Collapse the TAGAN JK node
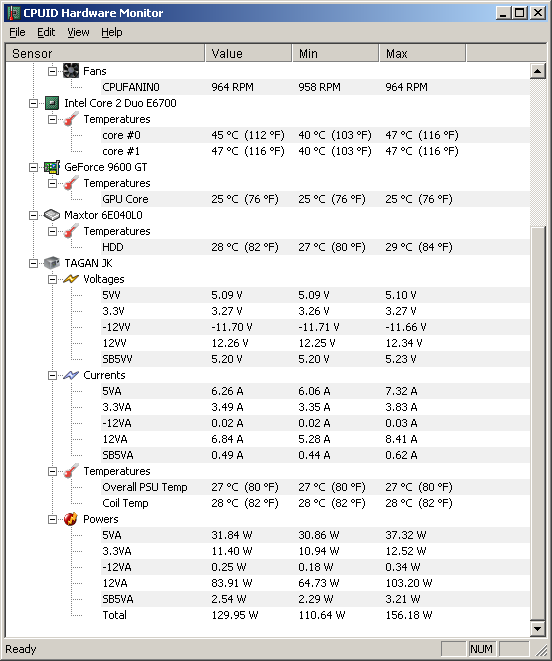 (33, 263)
